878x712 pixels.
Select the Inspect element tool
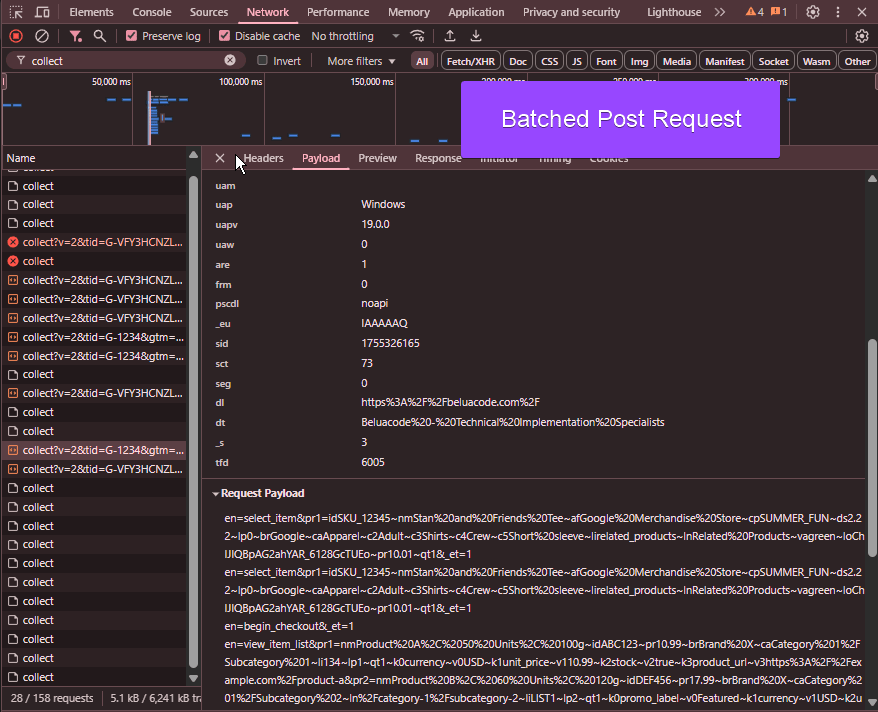point(14,12)
